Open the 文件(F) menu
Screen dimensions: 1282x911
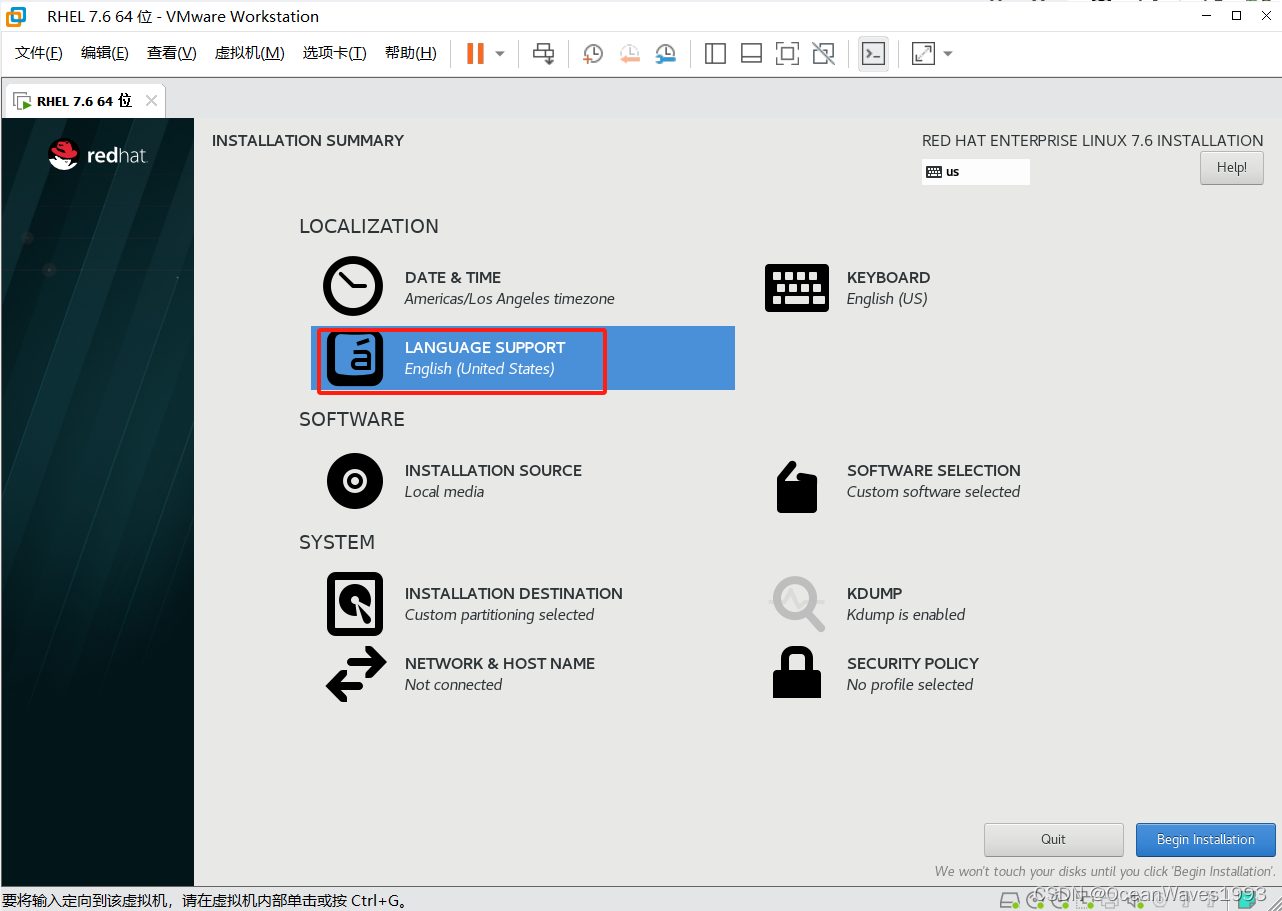tap(39, 53)
